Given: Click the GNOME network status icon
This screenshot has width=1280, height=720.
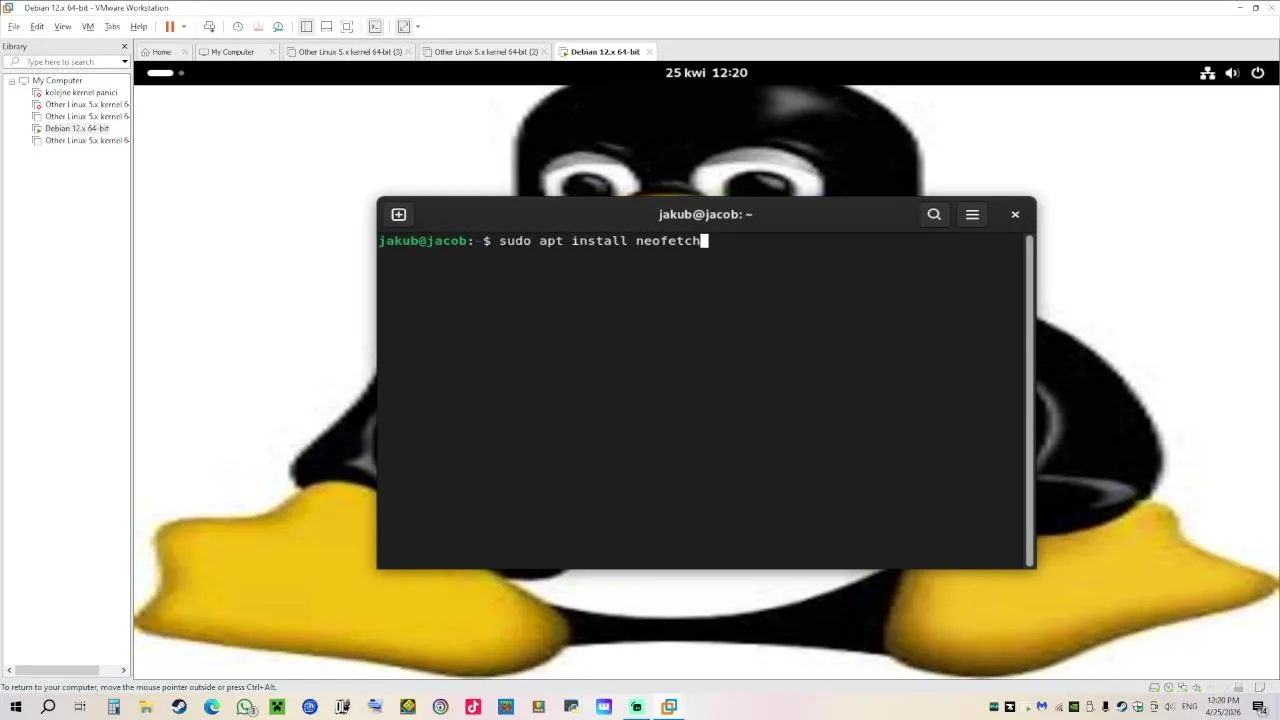Looking at the screenshot, I should [x=1208, y=73].
